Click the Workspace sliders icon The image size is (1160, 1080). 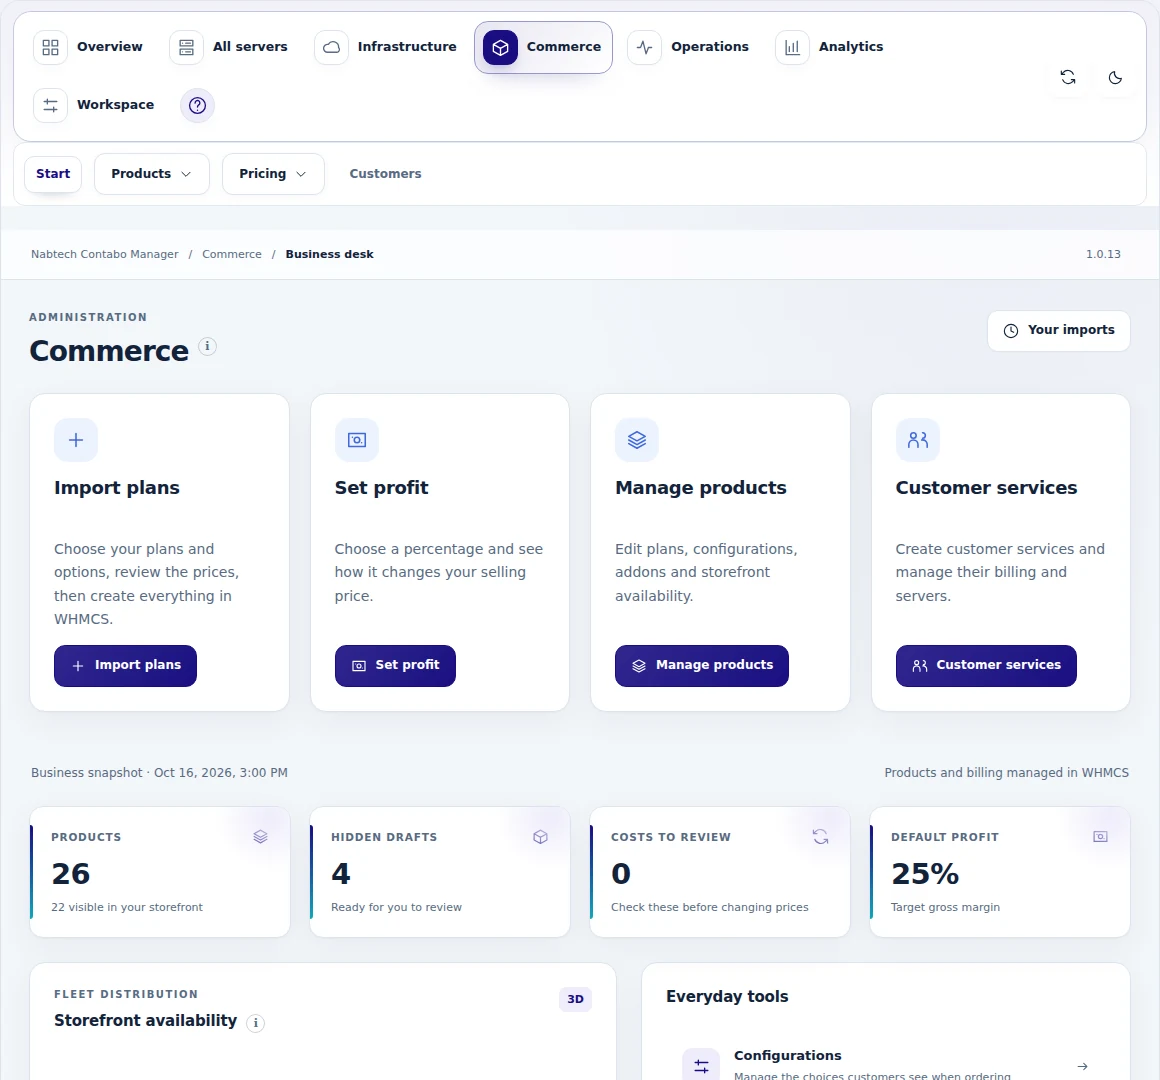pyautogui.click(x=50, y=105)
